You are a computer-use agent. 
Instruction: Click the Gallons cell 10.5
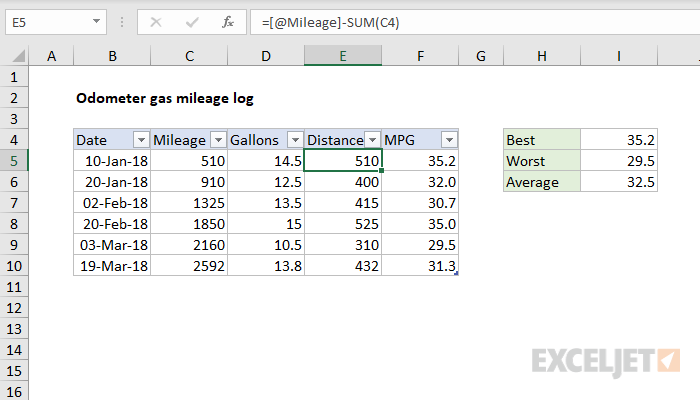pyautogui.click(x=266, y=245)
